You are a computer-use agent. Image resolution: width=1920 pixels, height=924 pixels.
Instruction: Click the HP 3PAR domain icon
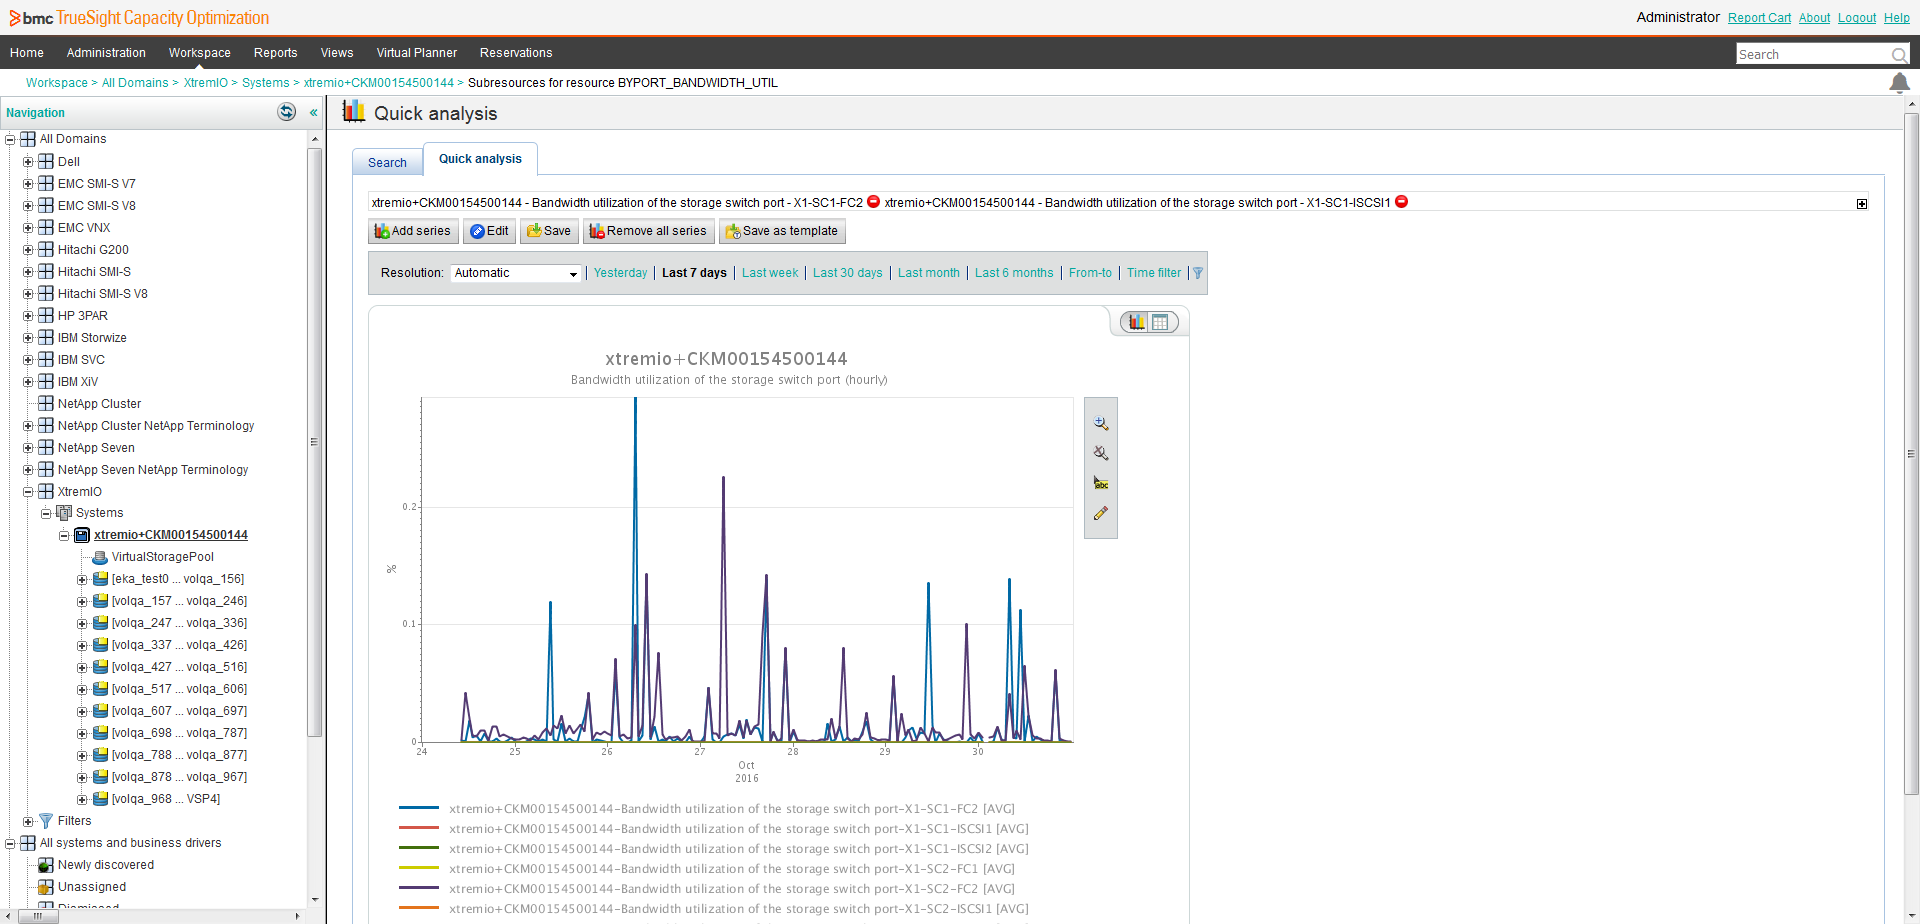(x=46, y=315)
